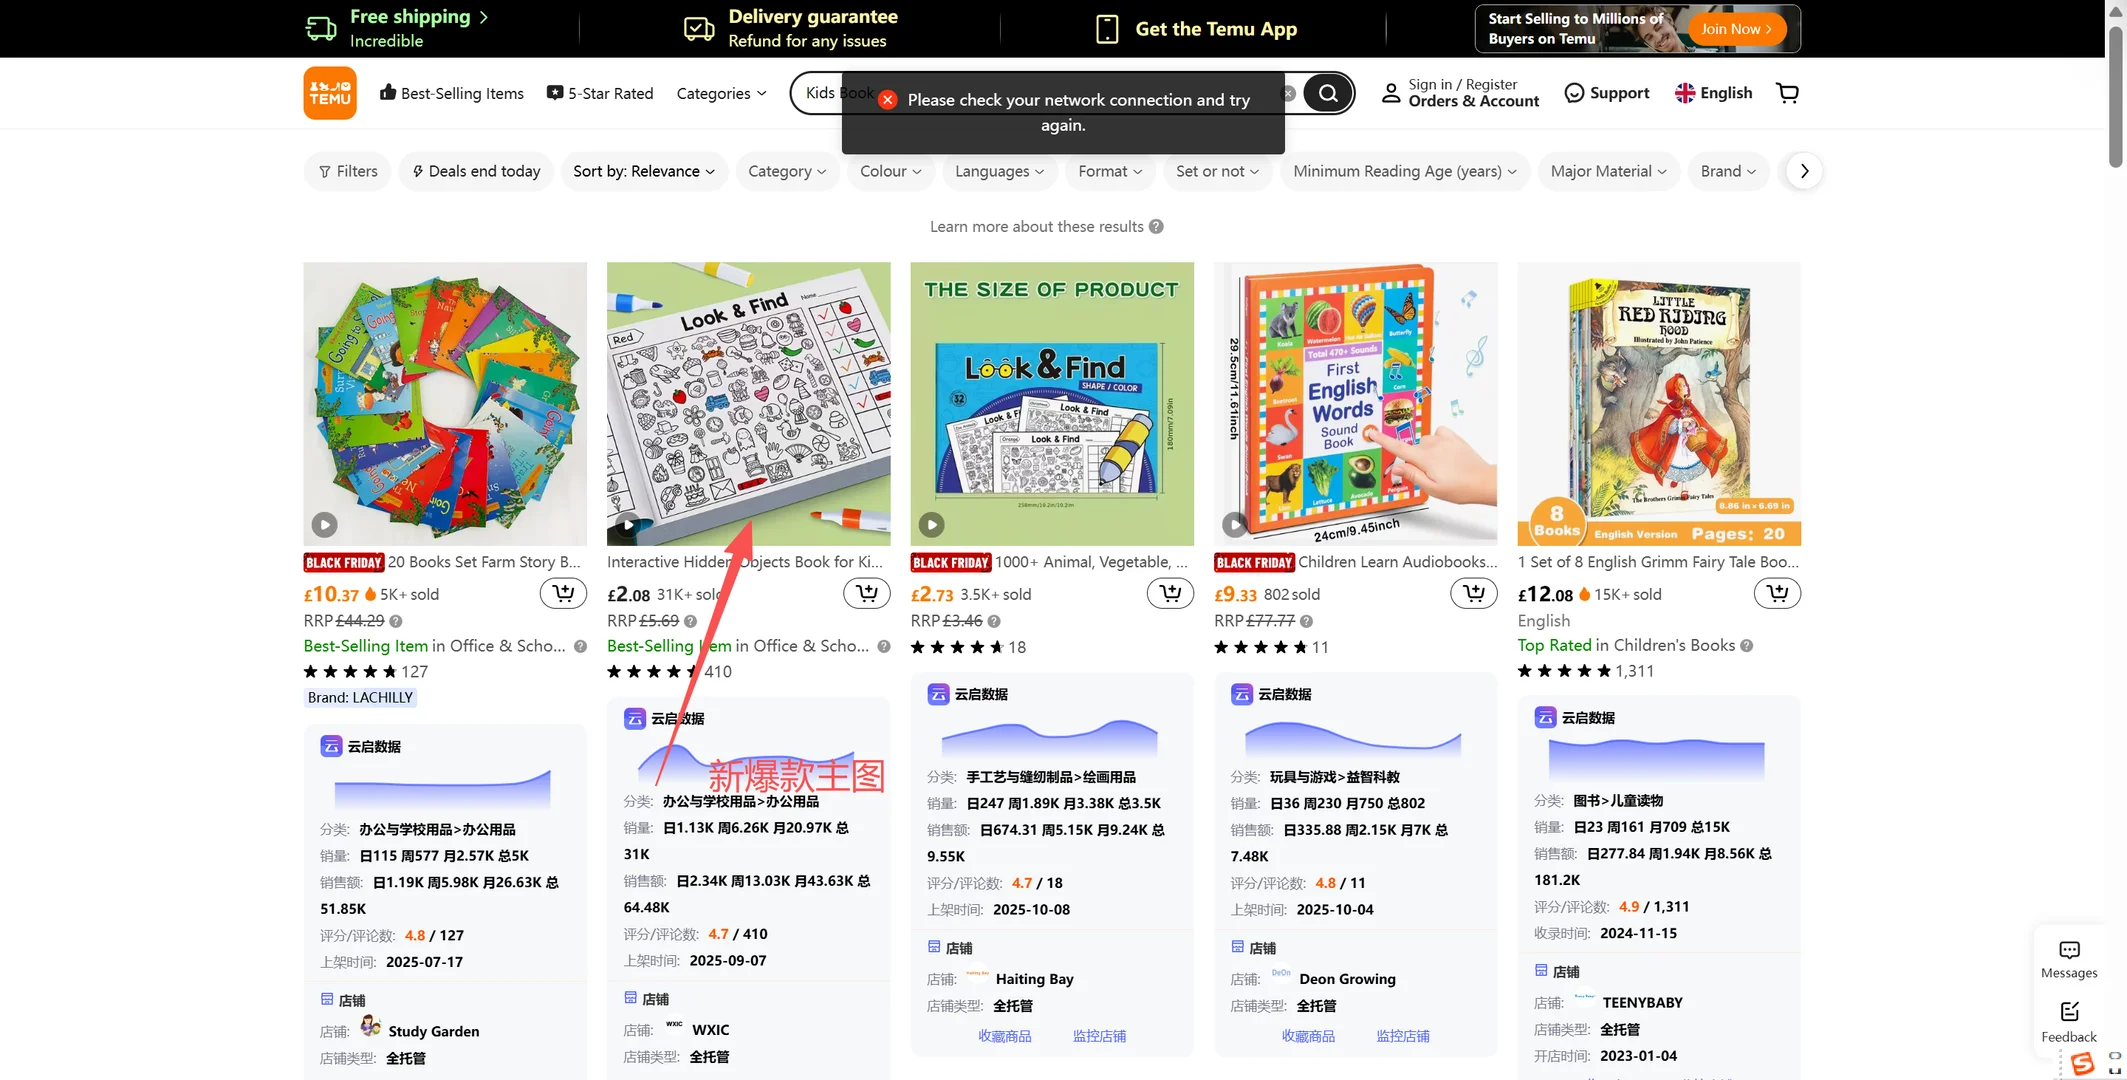
Task: Expand the Category filter dropdown
Action: (787, 171)
